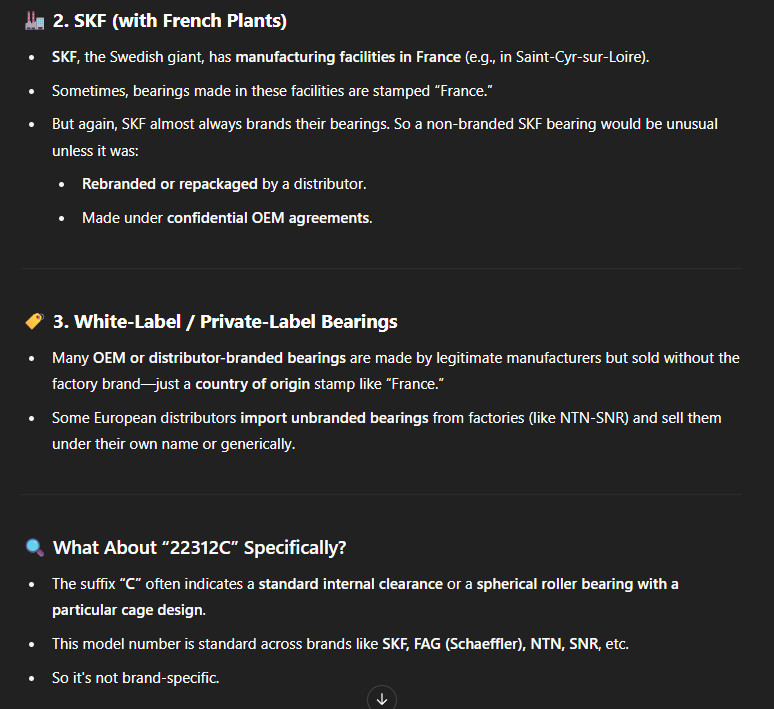
Task: Click the bold "OEM or distributor-branded bearings" text
Action: tap(220, 357)
